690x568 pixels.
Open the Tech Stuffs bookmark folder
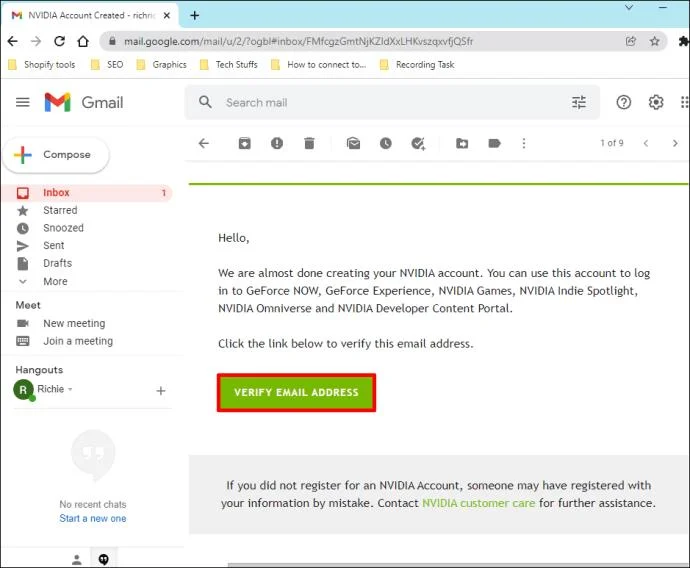click(228, 65)
